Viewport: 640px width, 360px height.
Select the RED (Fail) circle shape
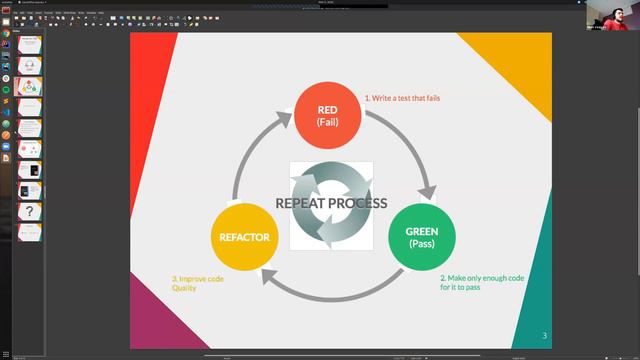coord(328,116)
